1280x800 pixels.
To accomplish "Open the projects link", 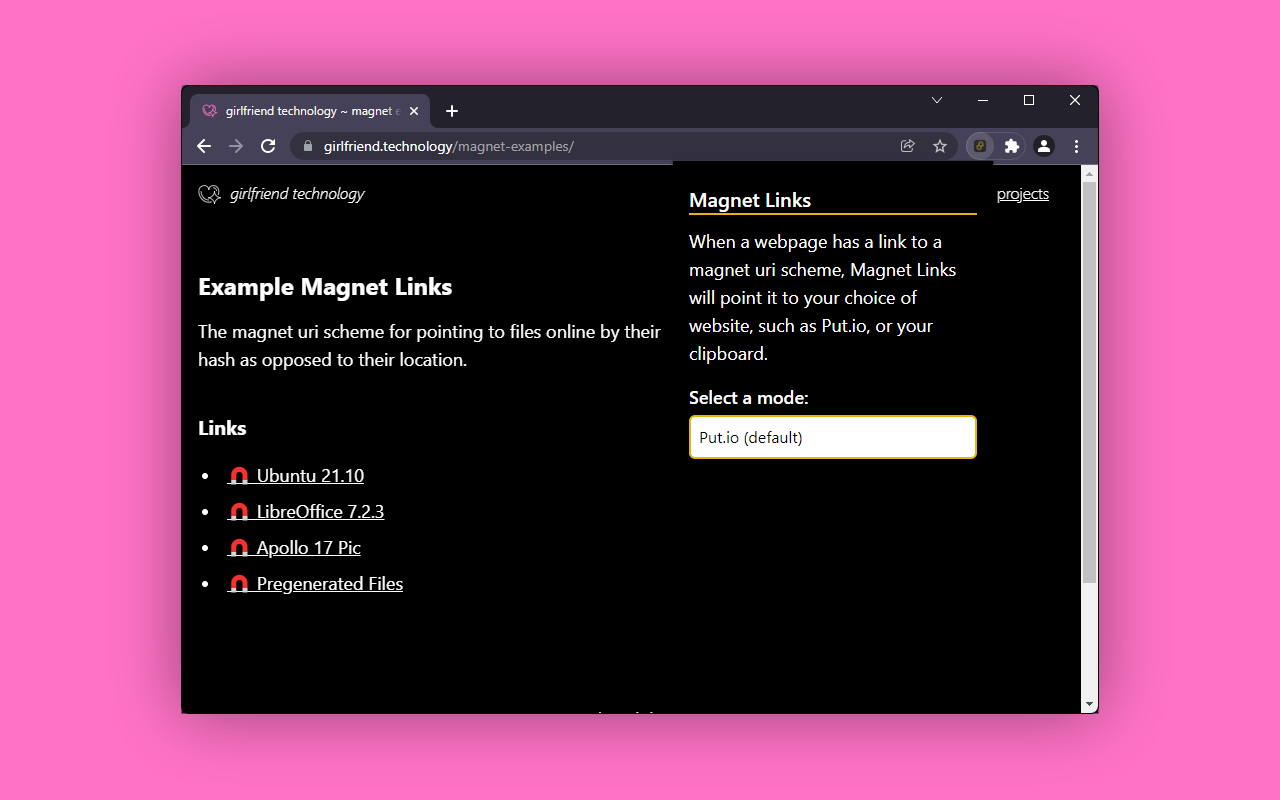I will [x=1022, y=193].
